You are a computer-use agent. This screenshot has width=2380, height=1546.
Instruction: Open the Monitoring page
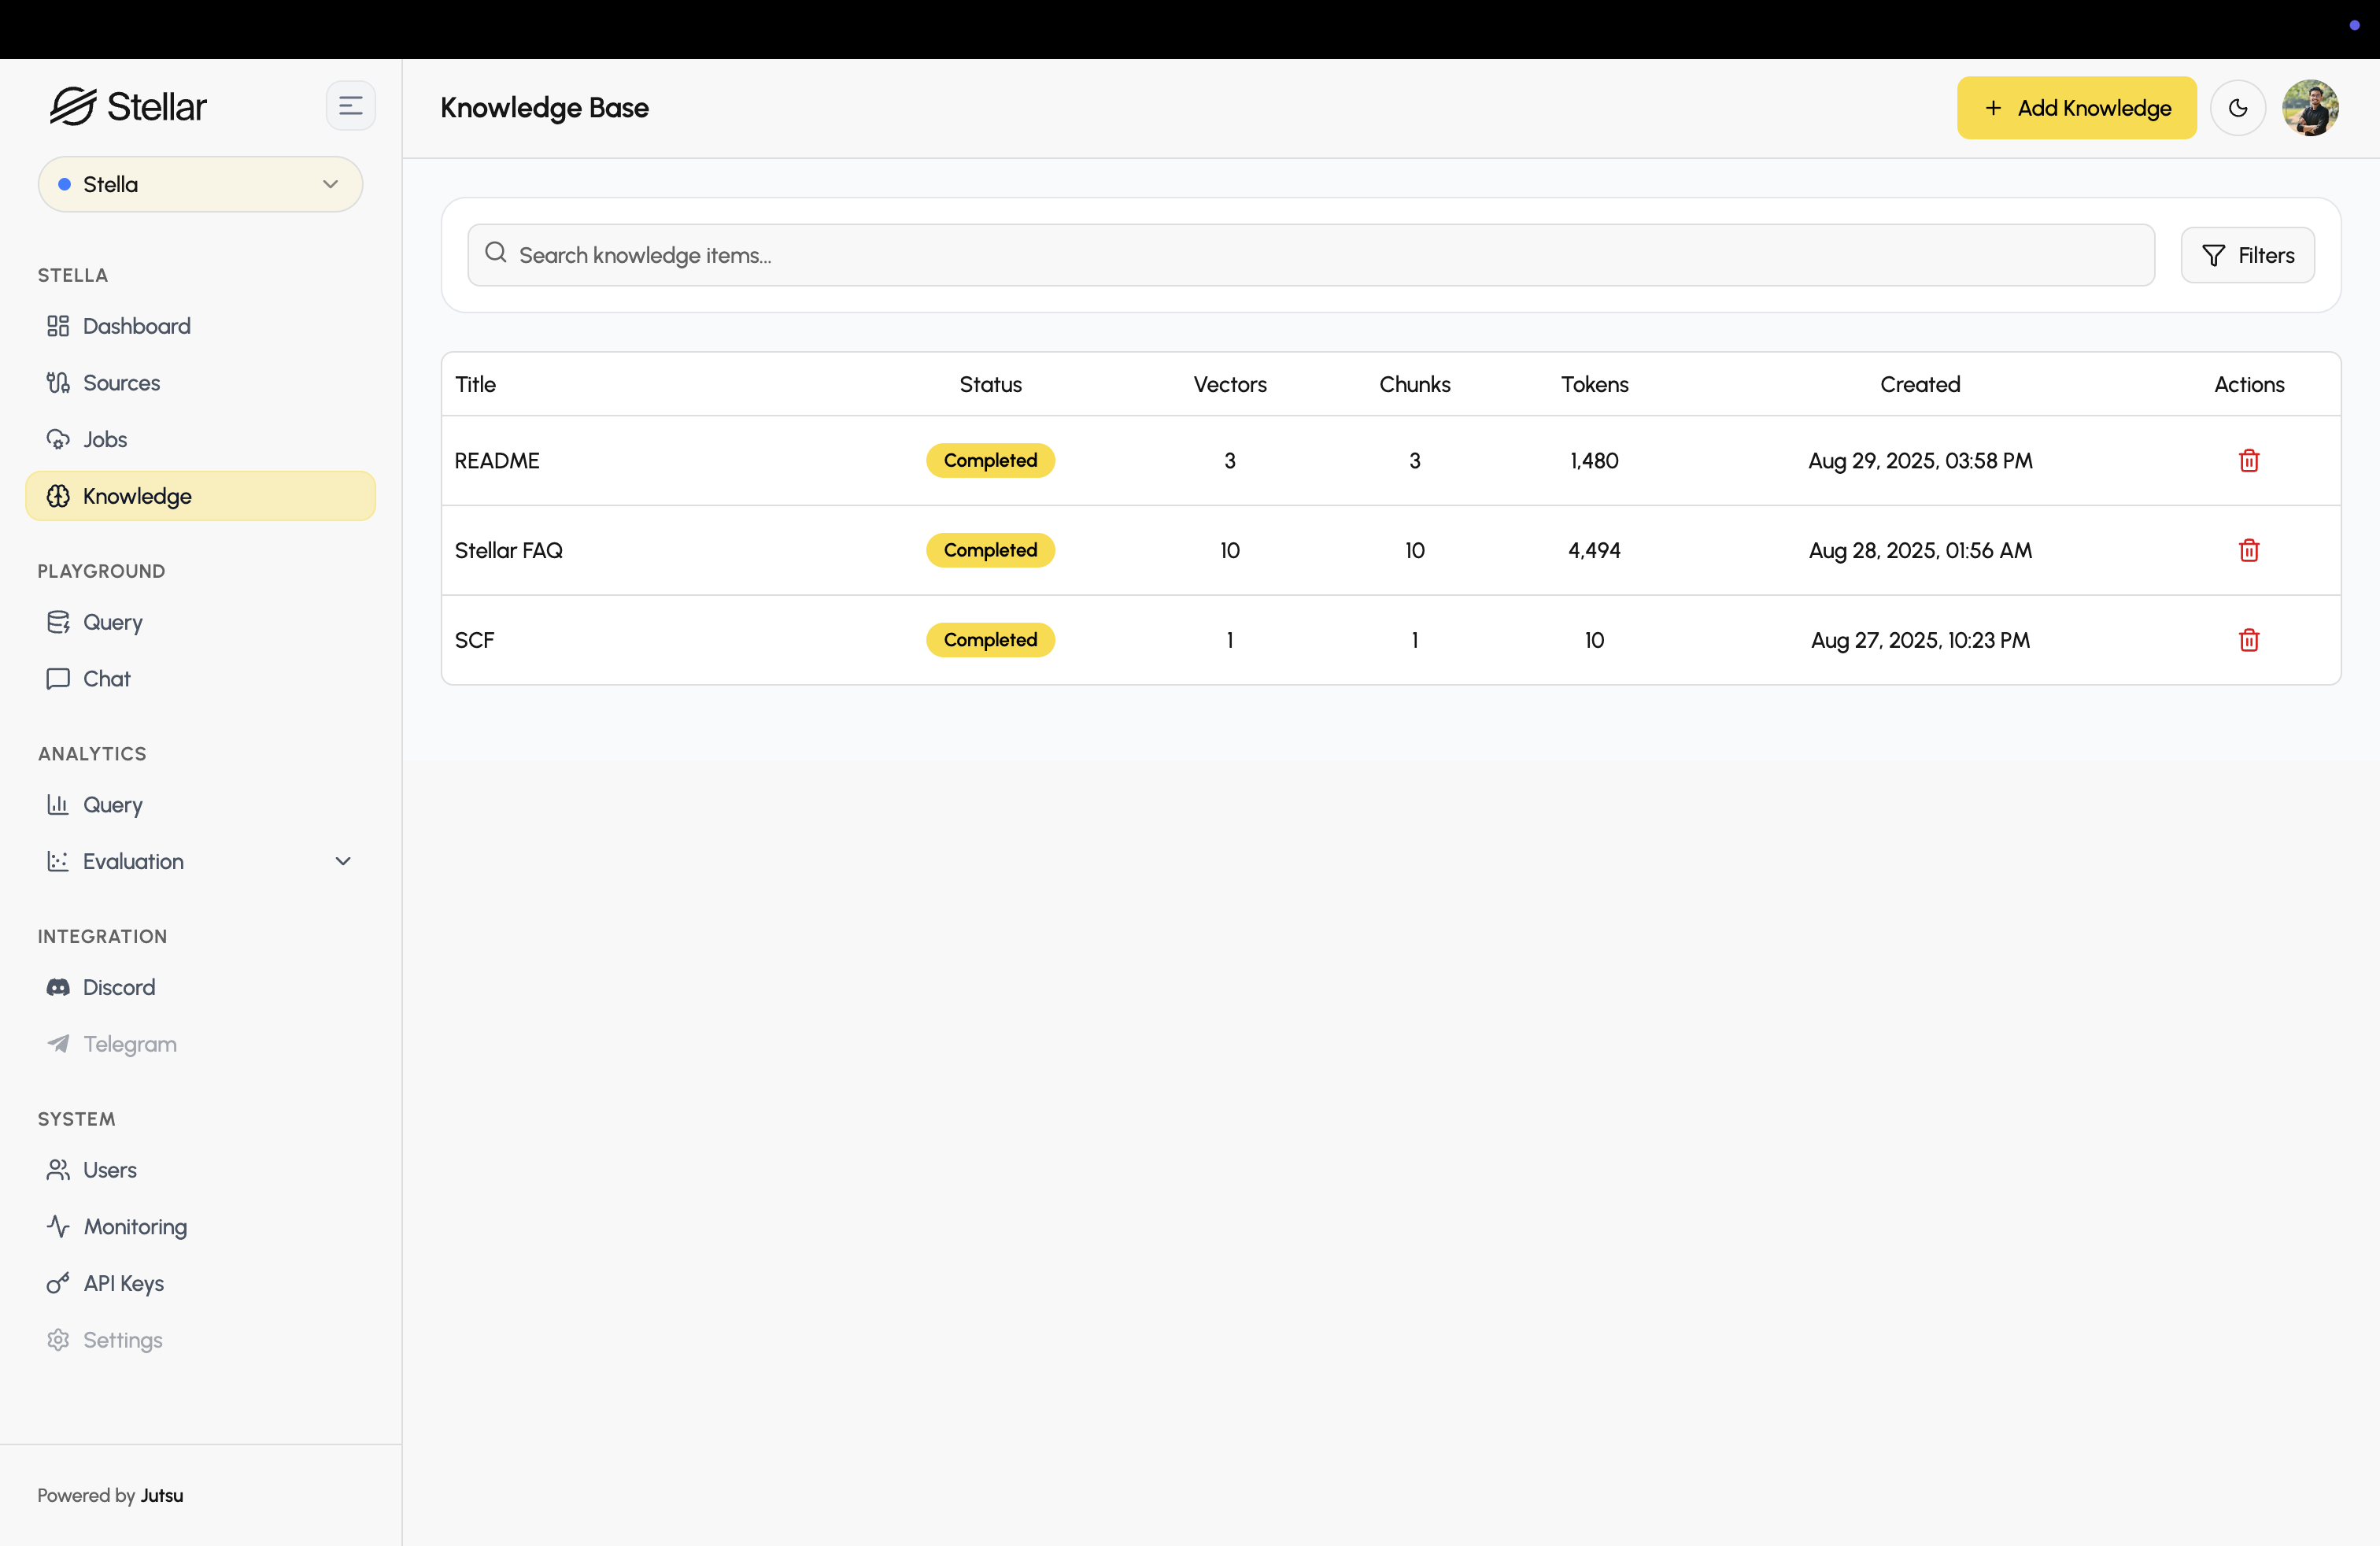click(135, 1226)
